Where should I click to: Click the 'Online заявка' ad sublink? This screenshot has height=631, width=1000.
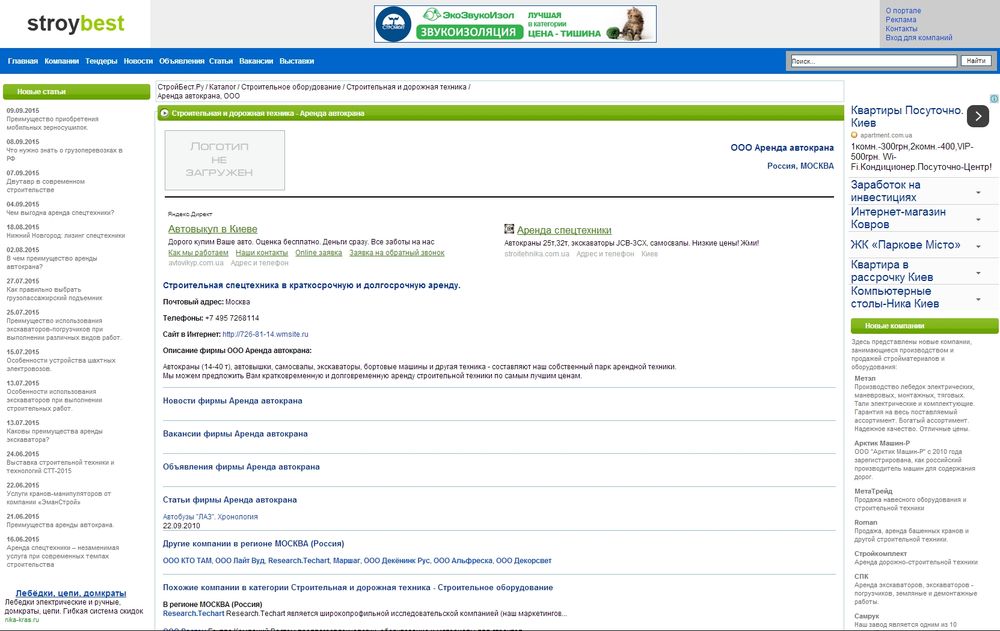(x=318, y=253)
